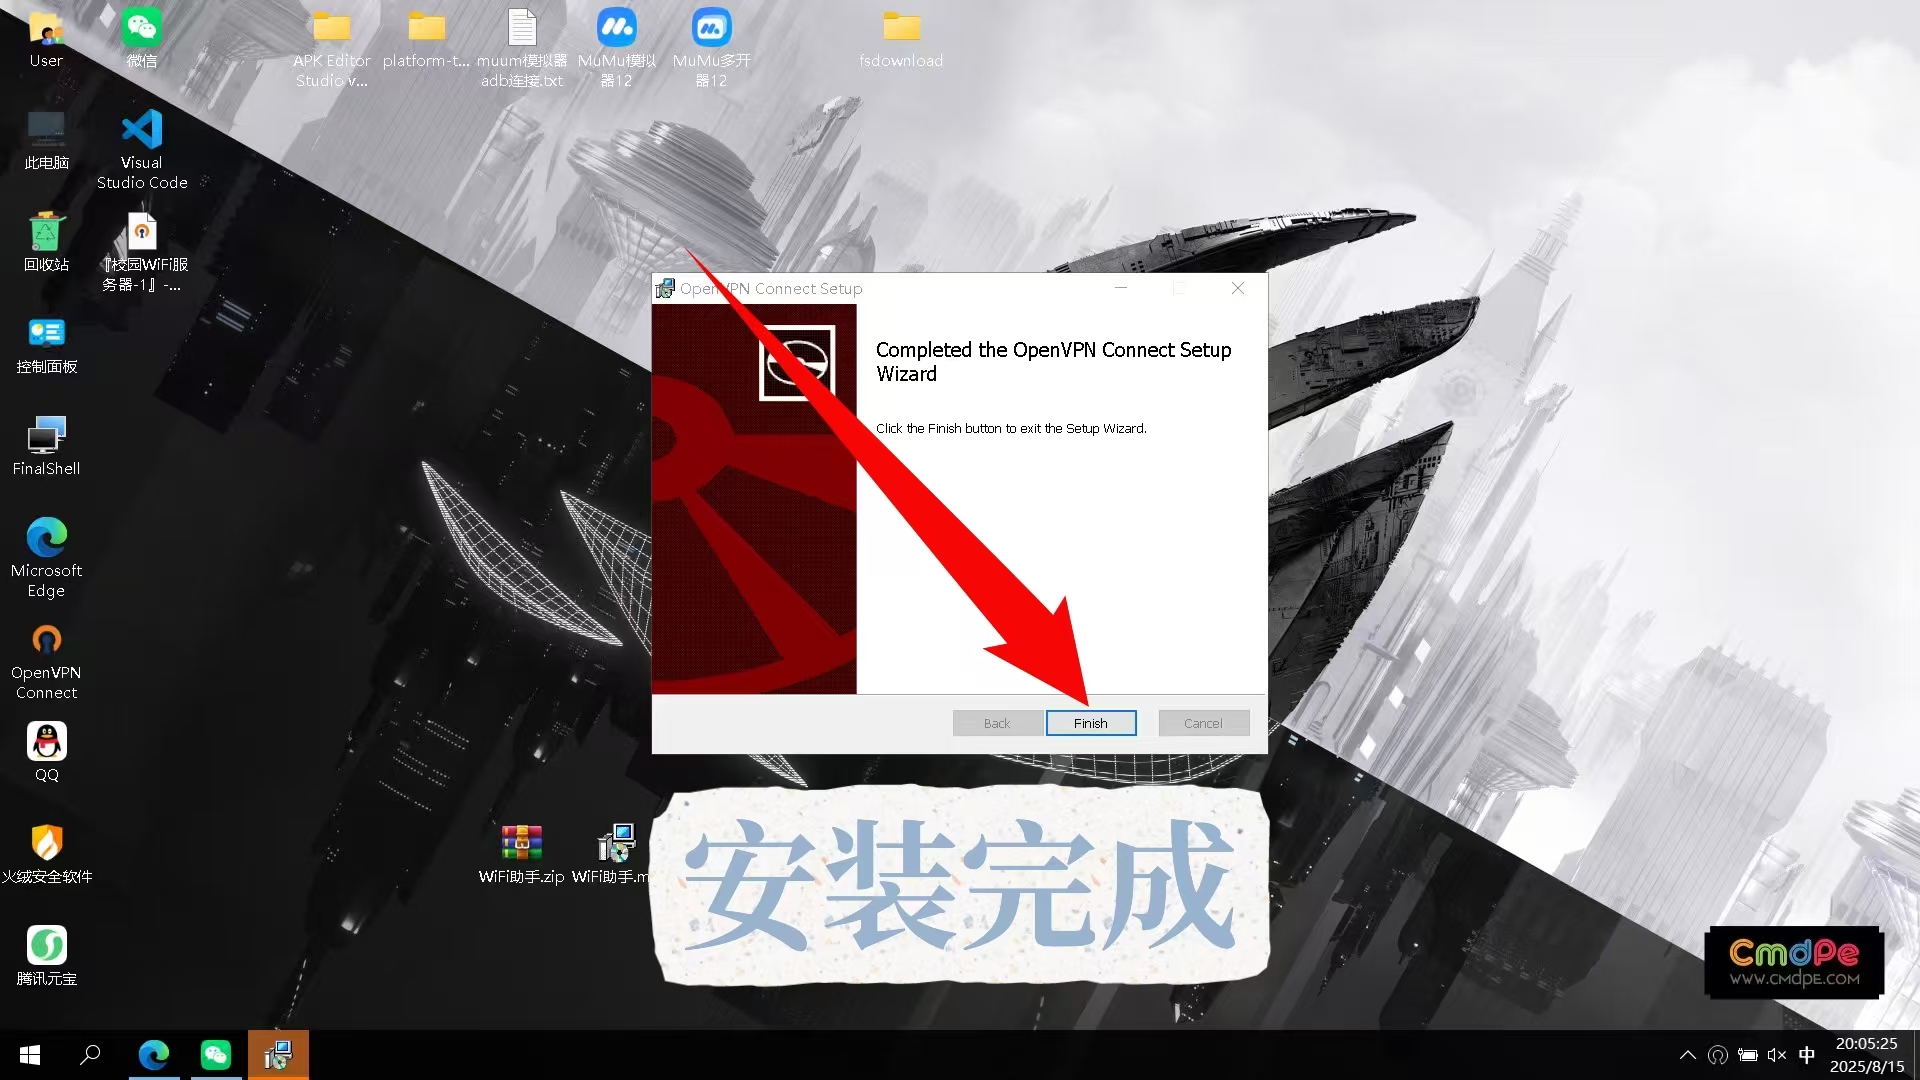The image size is (1920, 1080).
Task: Open the WeChat (微信) desktop icon
Action: click(x=142, y=40)
